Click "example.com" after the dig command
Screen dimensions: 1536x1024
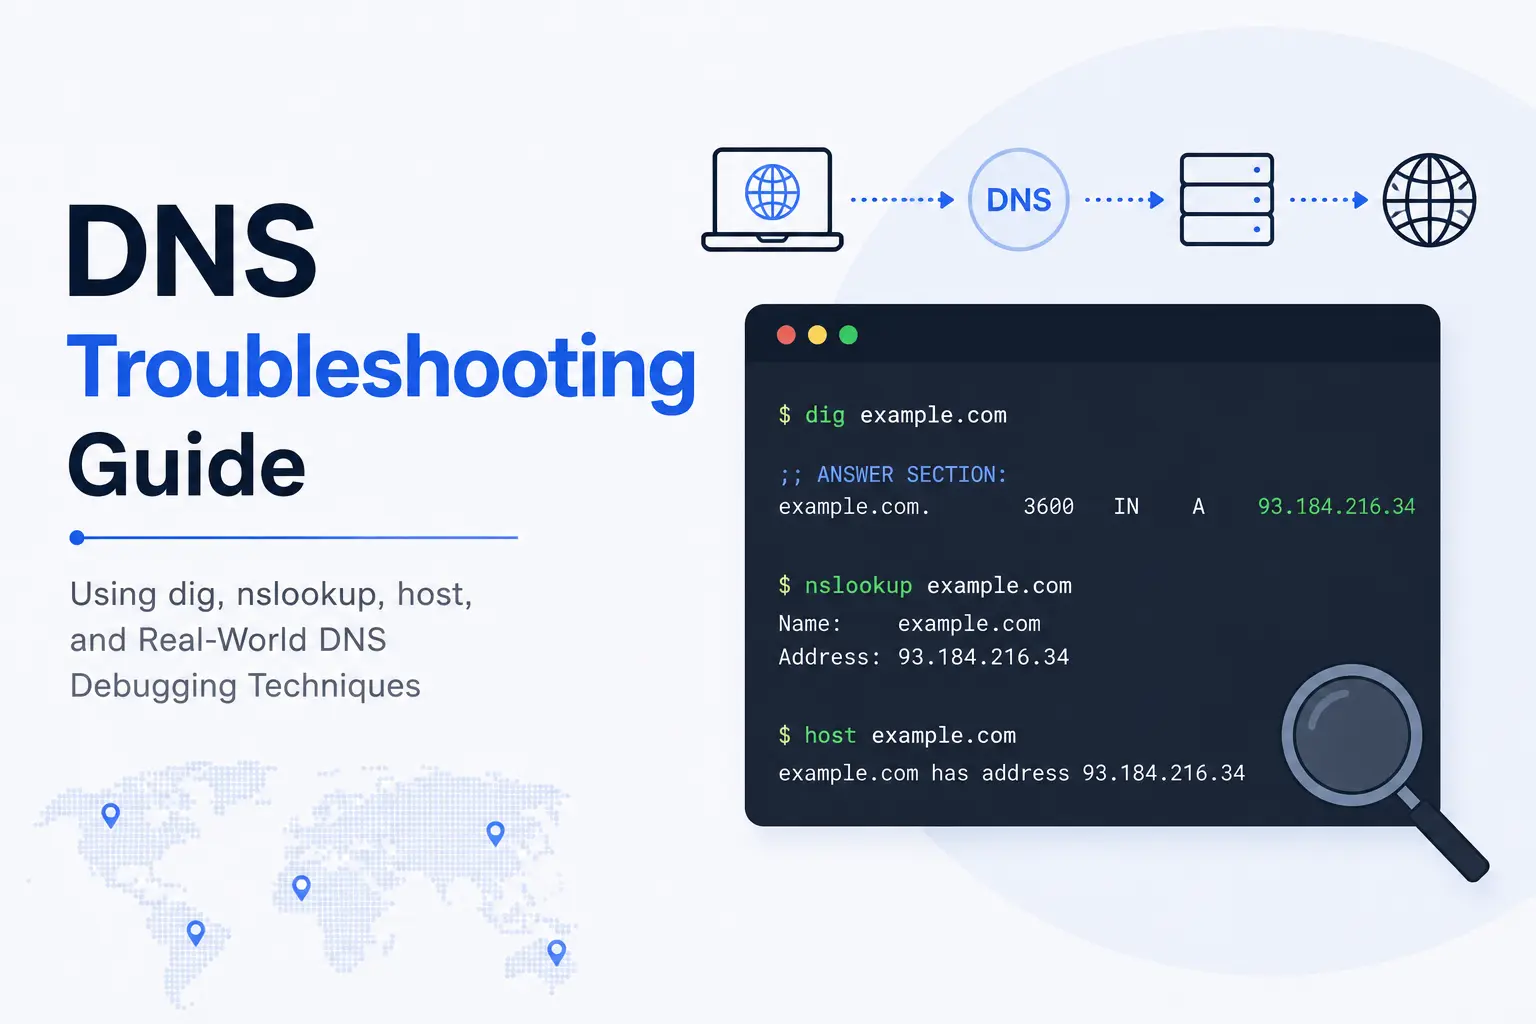point(933,415)
